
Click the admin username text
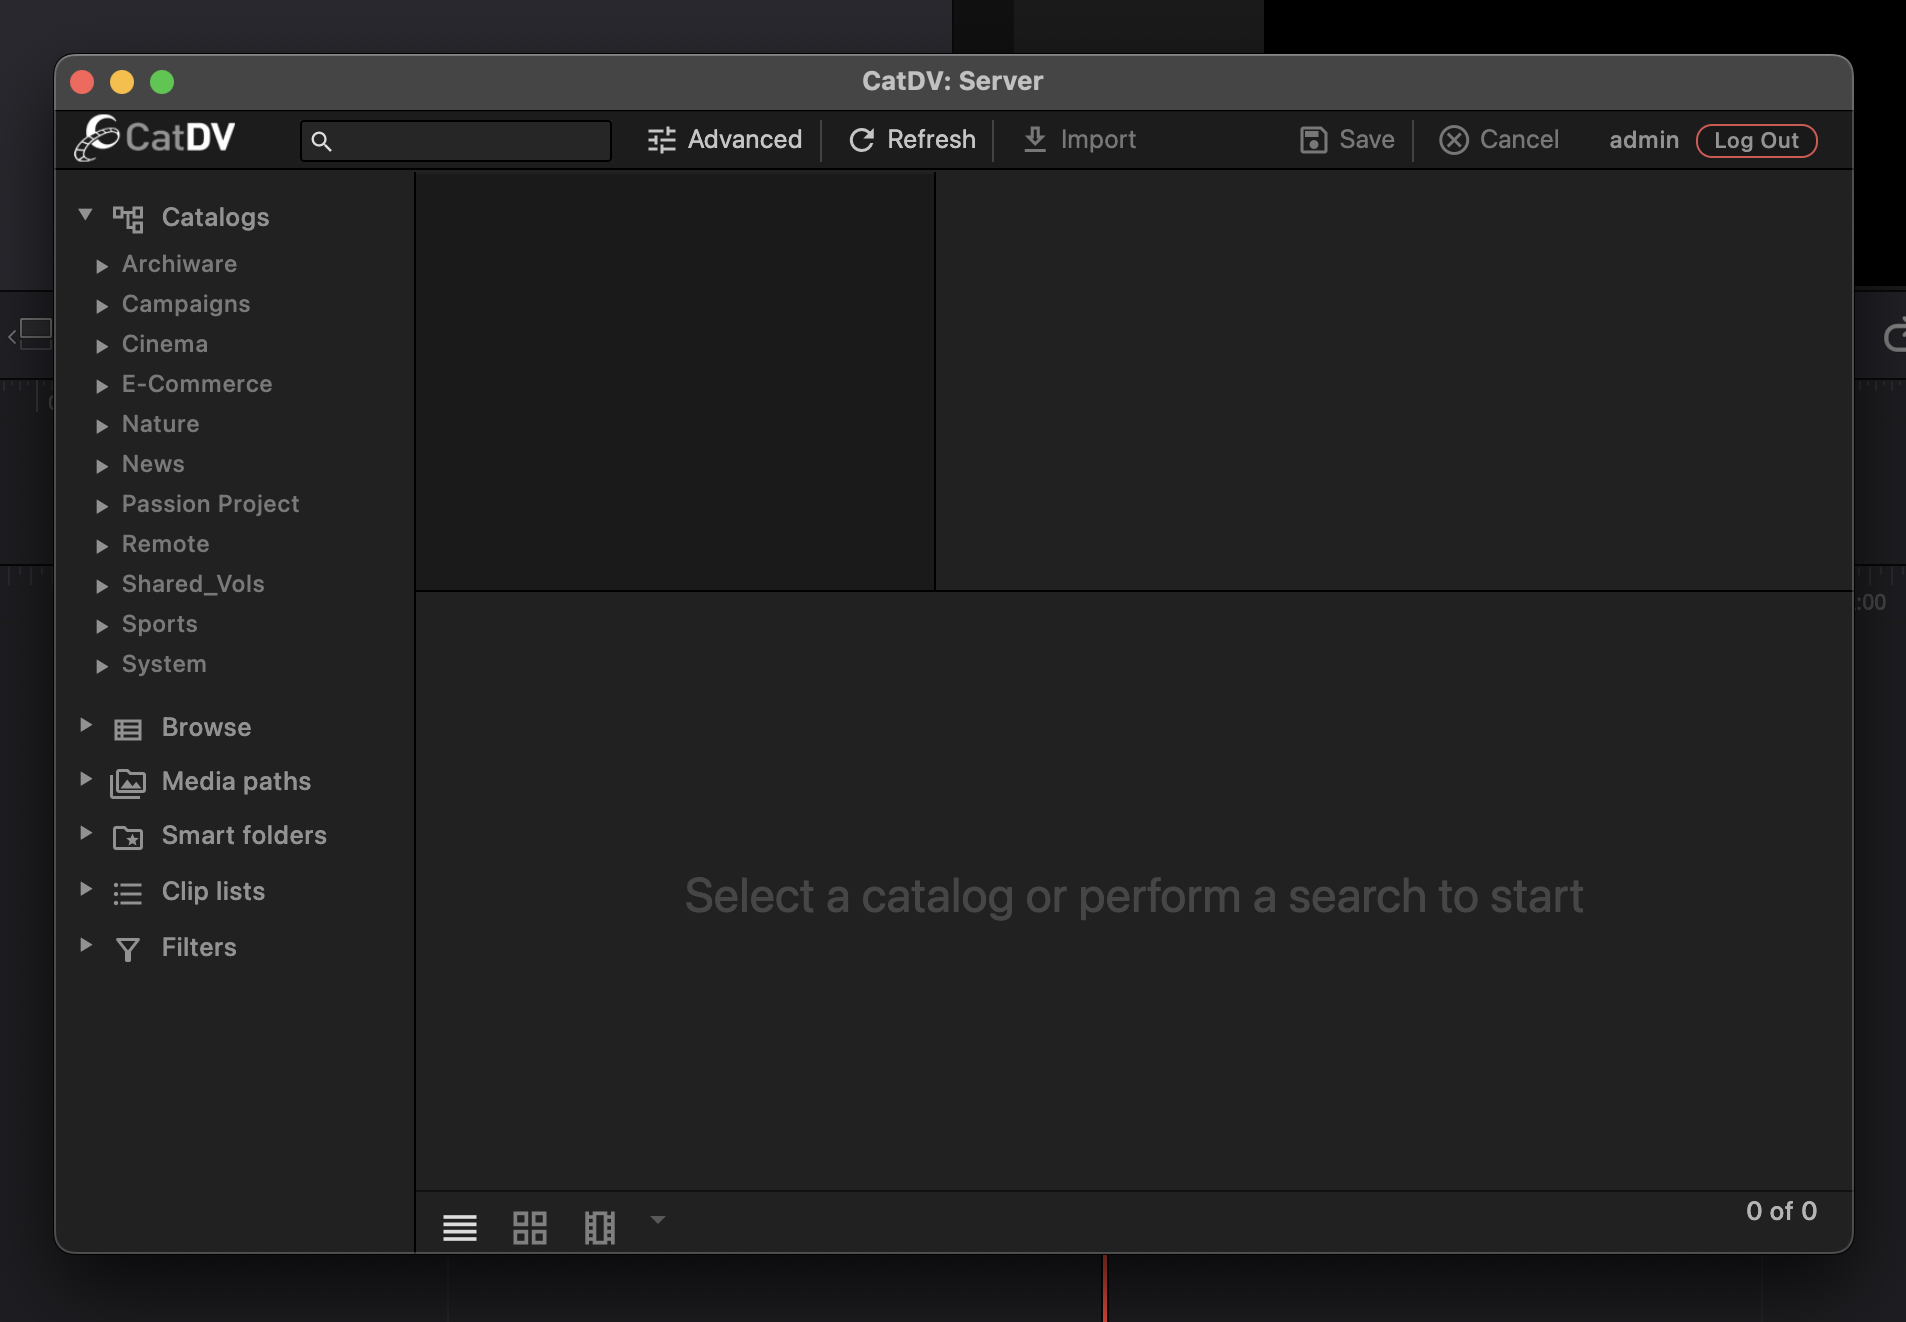(1644, 140)
